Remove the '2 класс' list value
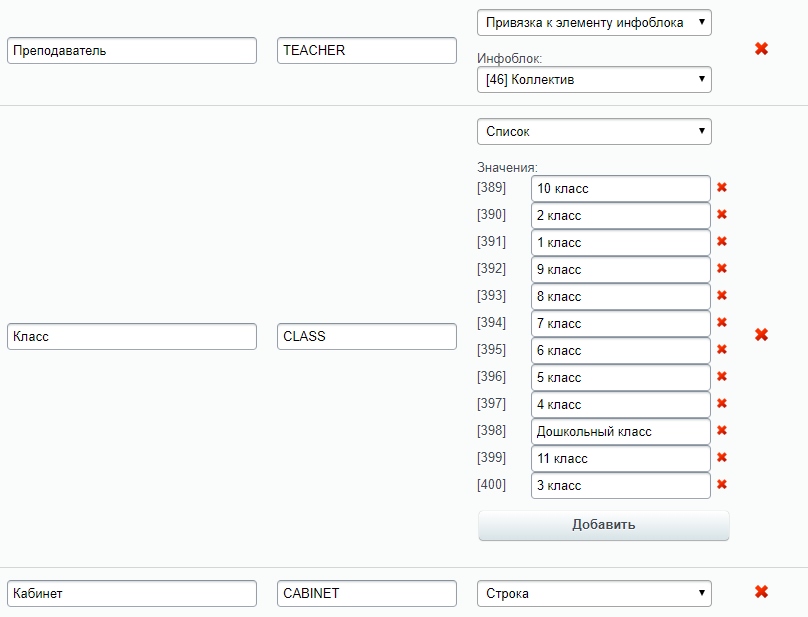808x617 pixels. point(722,214)
